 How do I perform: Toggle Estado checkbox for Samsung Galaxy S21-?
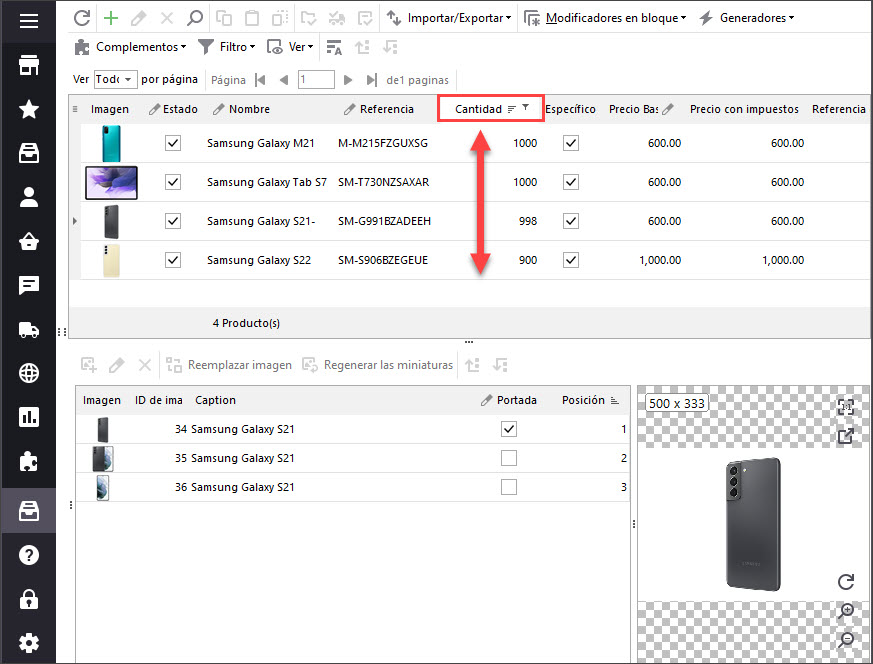(173, 221)
